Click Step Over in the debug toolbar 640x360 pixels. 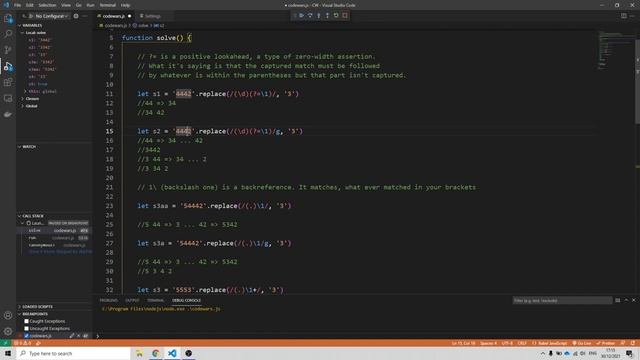click(310, 16)
